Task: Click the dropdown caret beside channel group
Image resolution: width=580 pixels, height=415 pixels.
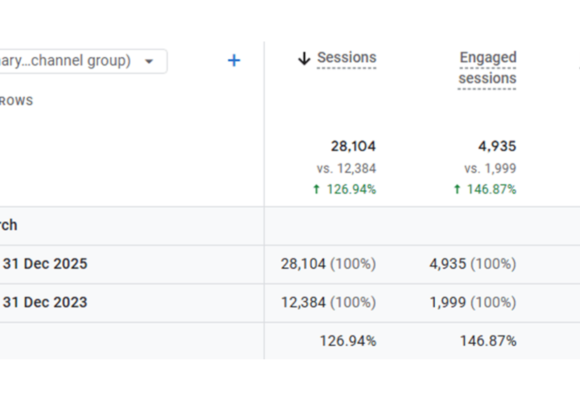Action: click(x=149, y=61)
